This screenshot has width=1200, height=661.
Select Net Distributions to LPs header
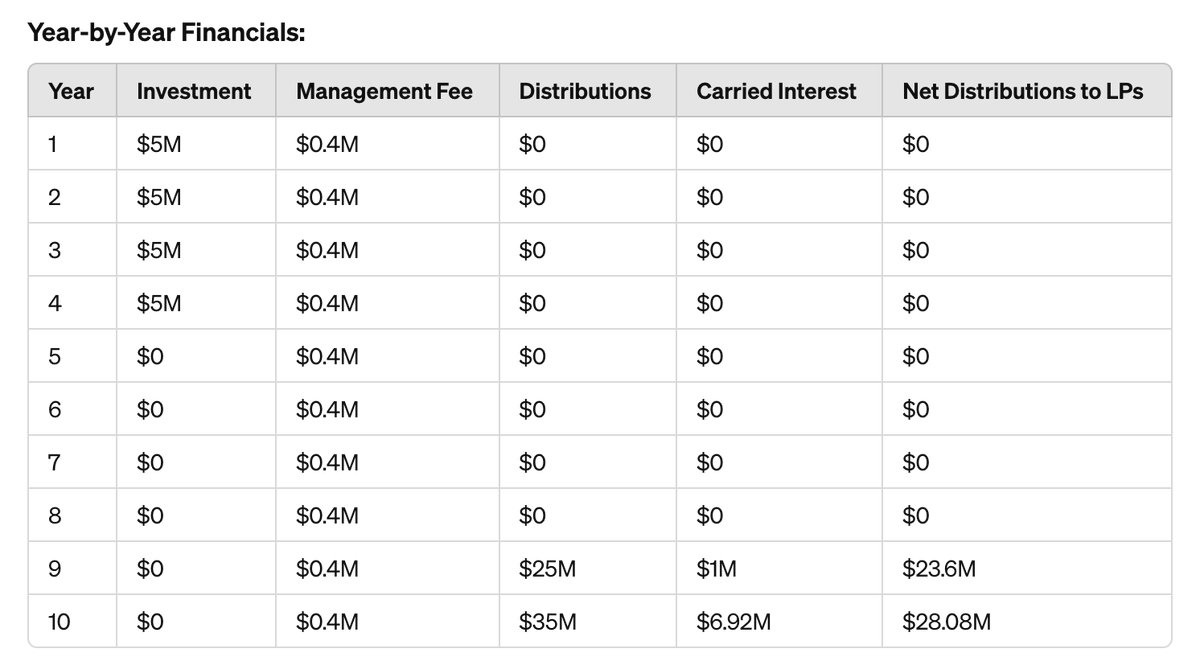1023,91
